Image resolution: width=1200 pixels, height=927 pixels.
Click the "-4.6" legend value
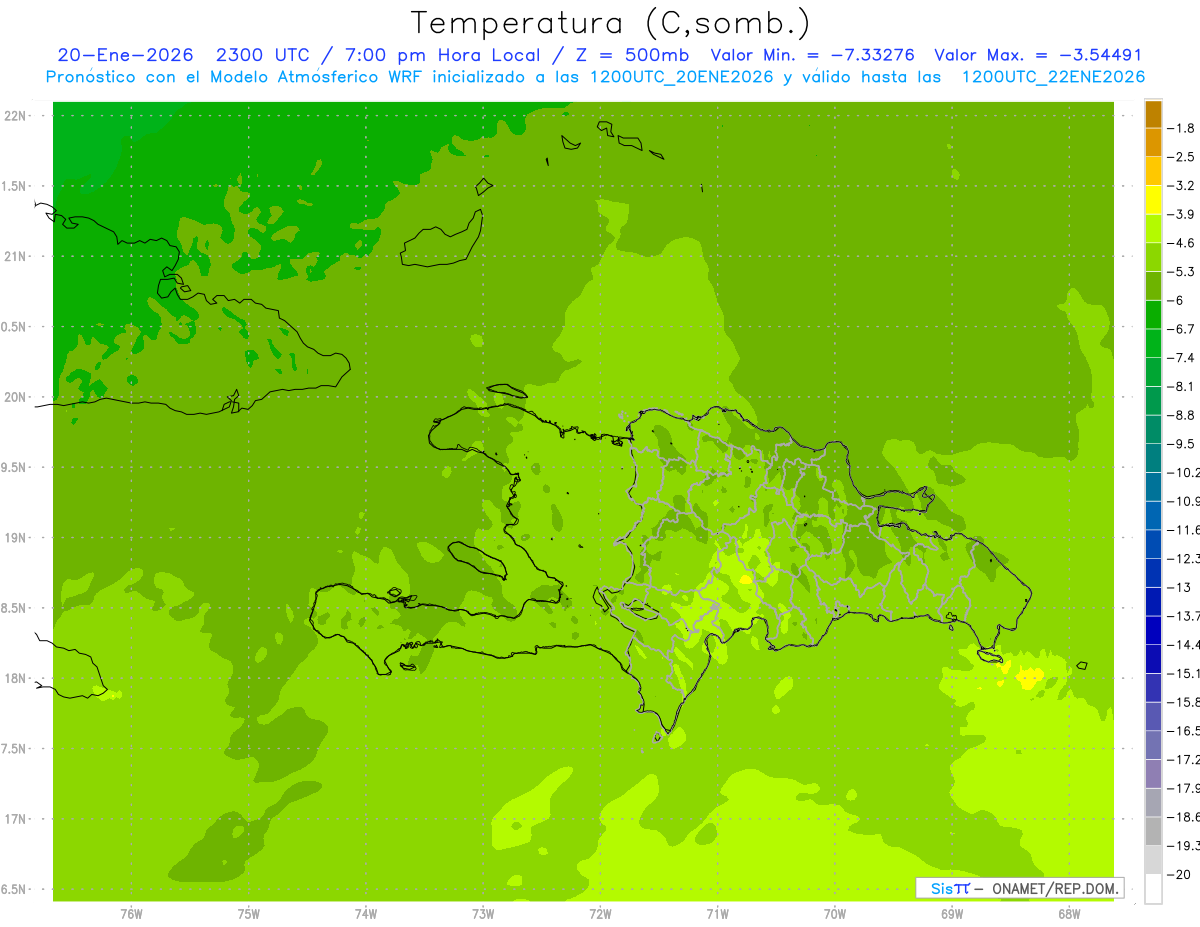point(1183,243)
